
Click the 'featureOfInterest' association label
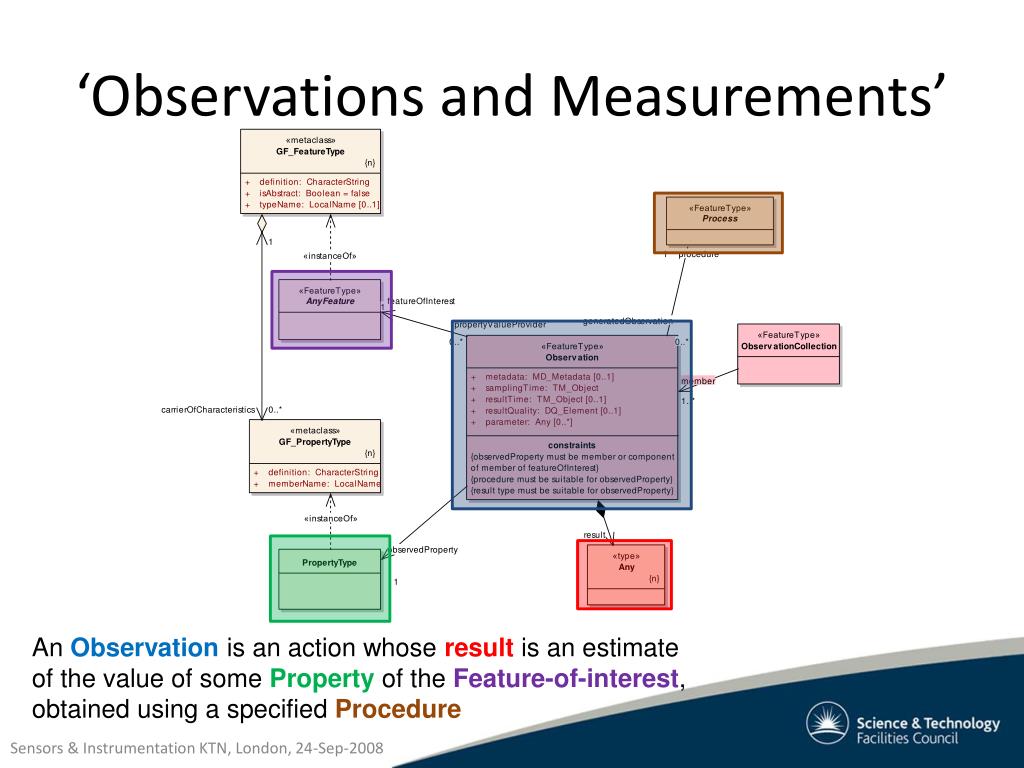421,301
